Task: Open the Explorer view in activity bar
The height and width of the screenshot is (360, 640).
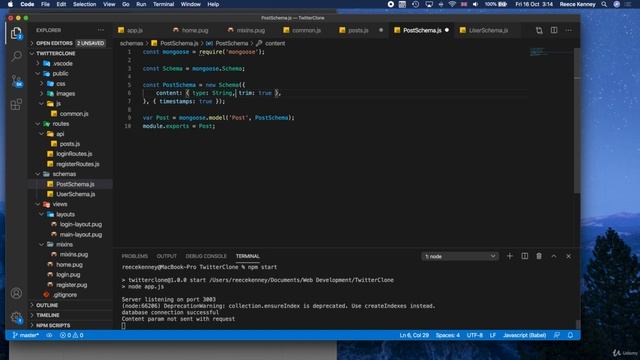Action: point(16,33)
